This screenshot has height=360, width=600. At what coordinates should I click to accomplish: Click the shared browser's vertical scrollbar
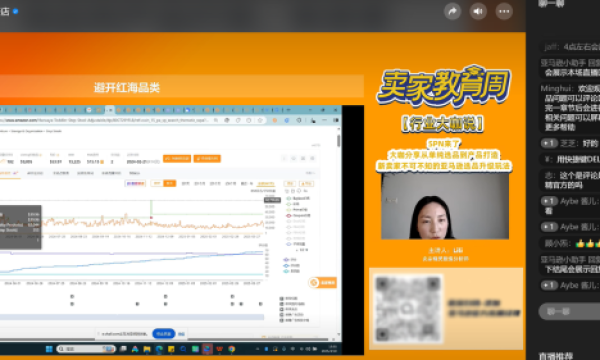click(x=339, y=141)
